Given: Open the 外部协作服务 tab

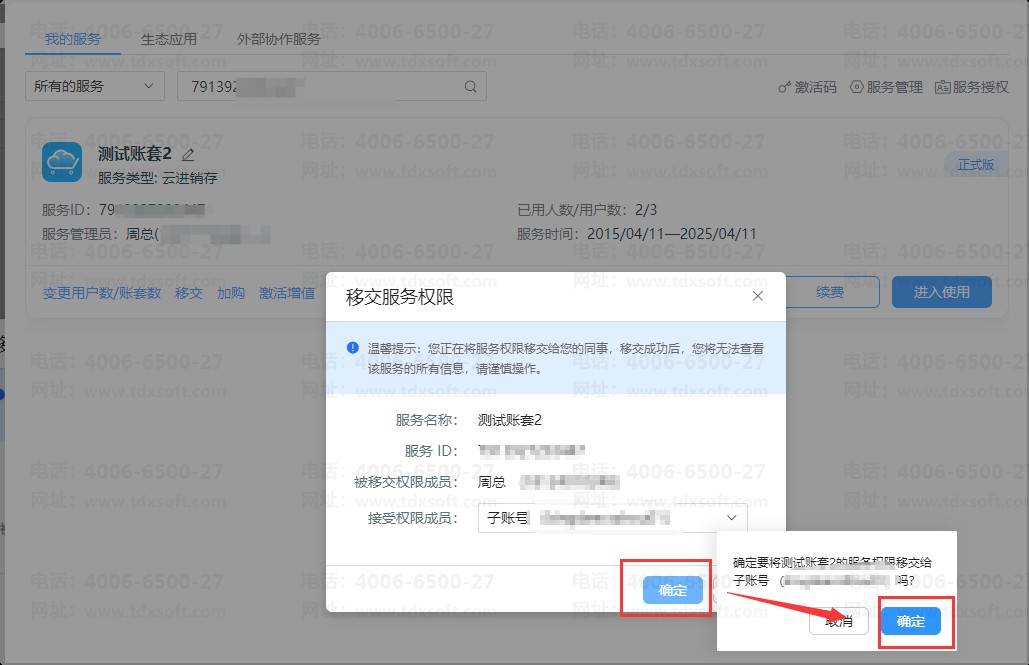Looking at the screenshot, I should click(x=278, y=39).
